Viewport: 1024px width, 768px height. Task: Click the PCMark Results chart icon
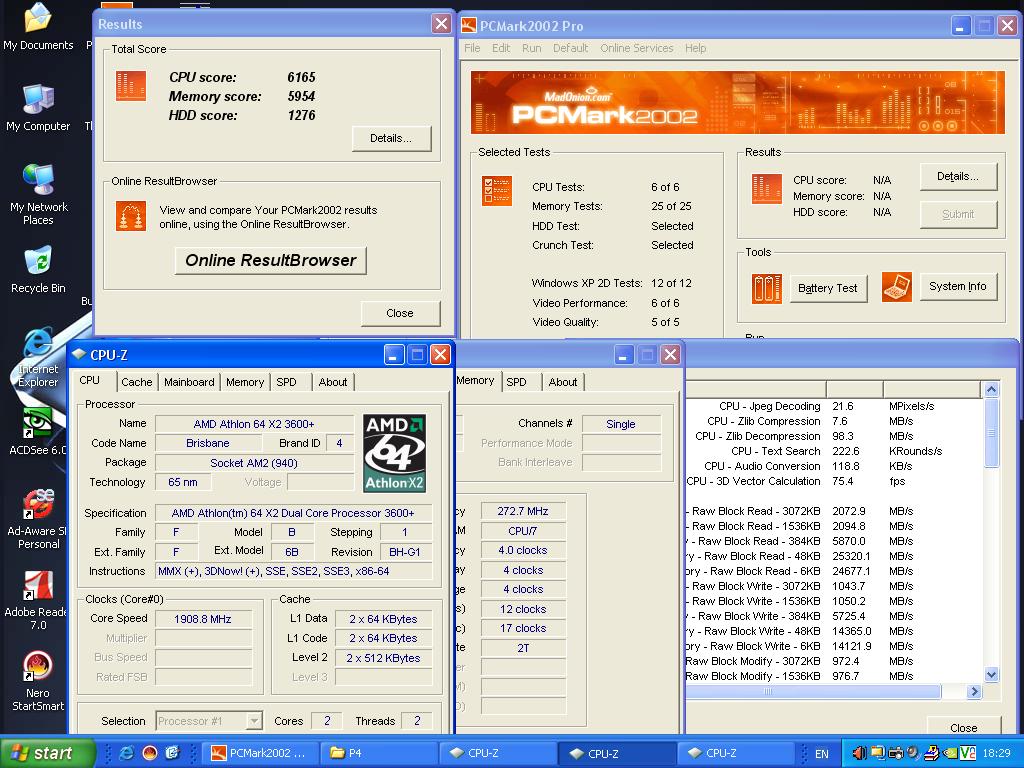point(767,189)
